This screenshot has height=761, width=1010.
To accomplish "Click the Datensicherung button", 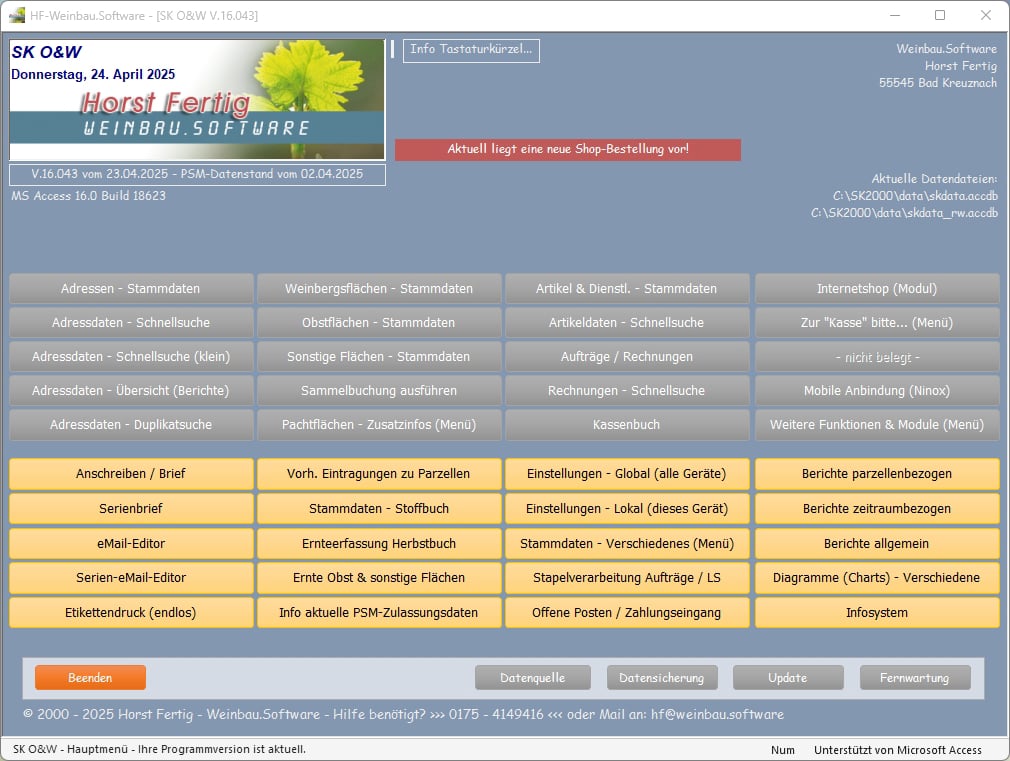I will [661, 678].
